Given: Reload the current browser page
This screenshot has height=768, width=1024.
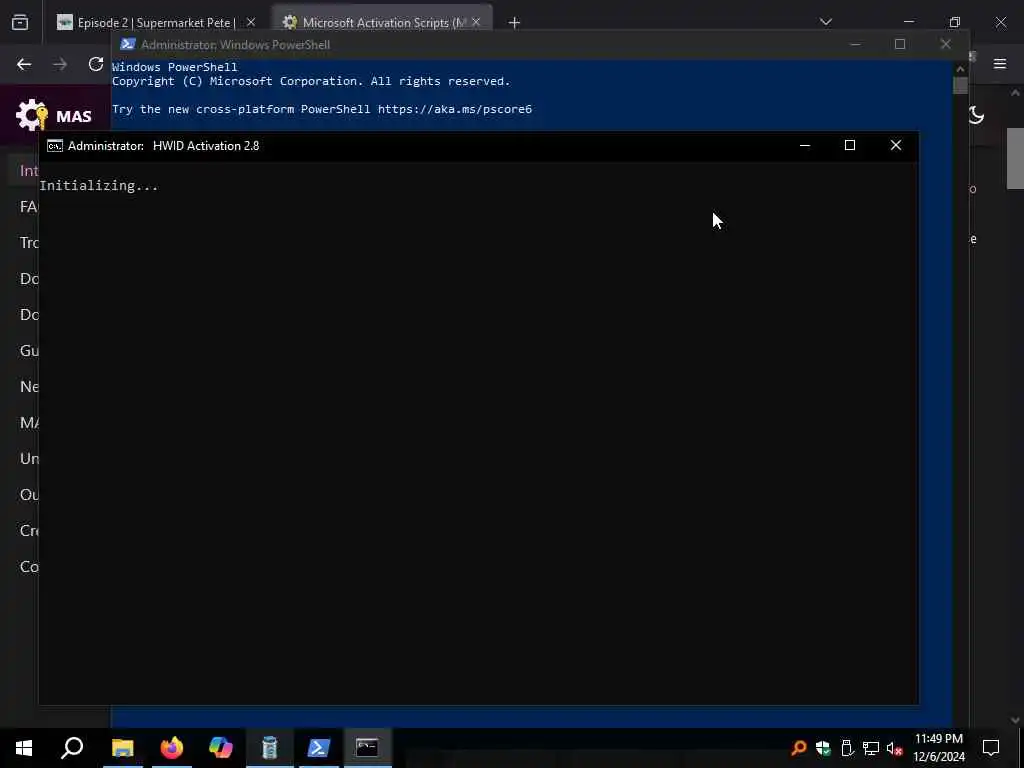Looking at the screenshot, I should pos(96,64).
